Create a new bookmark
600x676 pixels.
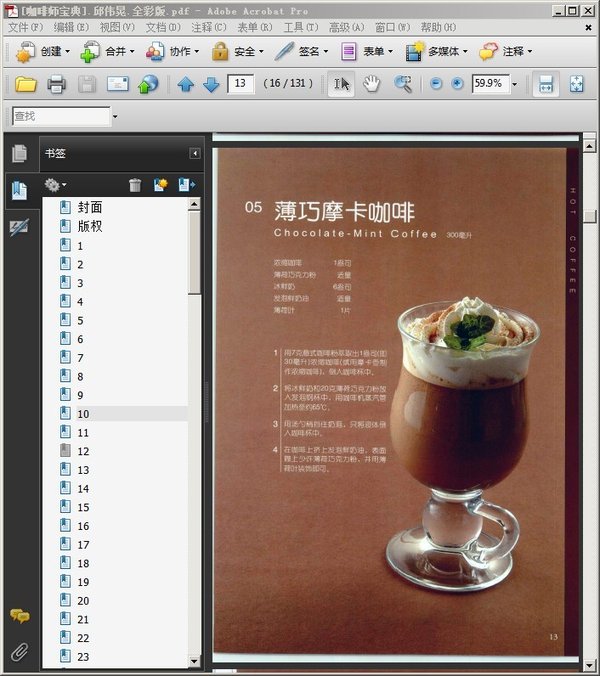coord(161,185)
